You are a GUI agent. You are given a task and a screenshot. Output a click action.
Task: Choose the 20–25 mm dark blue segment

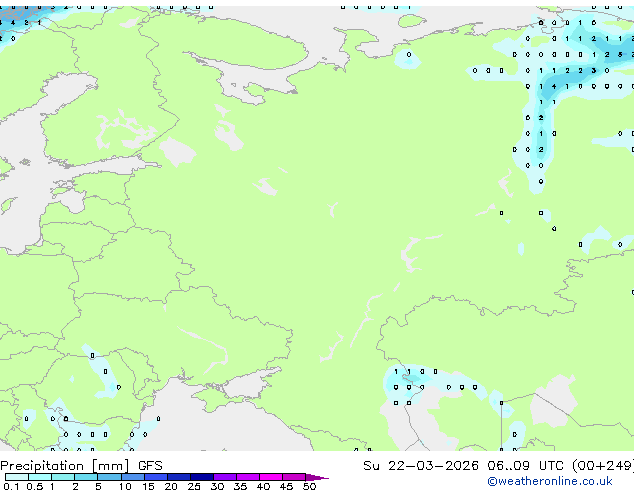pyautogui.click(x=178, y=477)
